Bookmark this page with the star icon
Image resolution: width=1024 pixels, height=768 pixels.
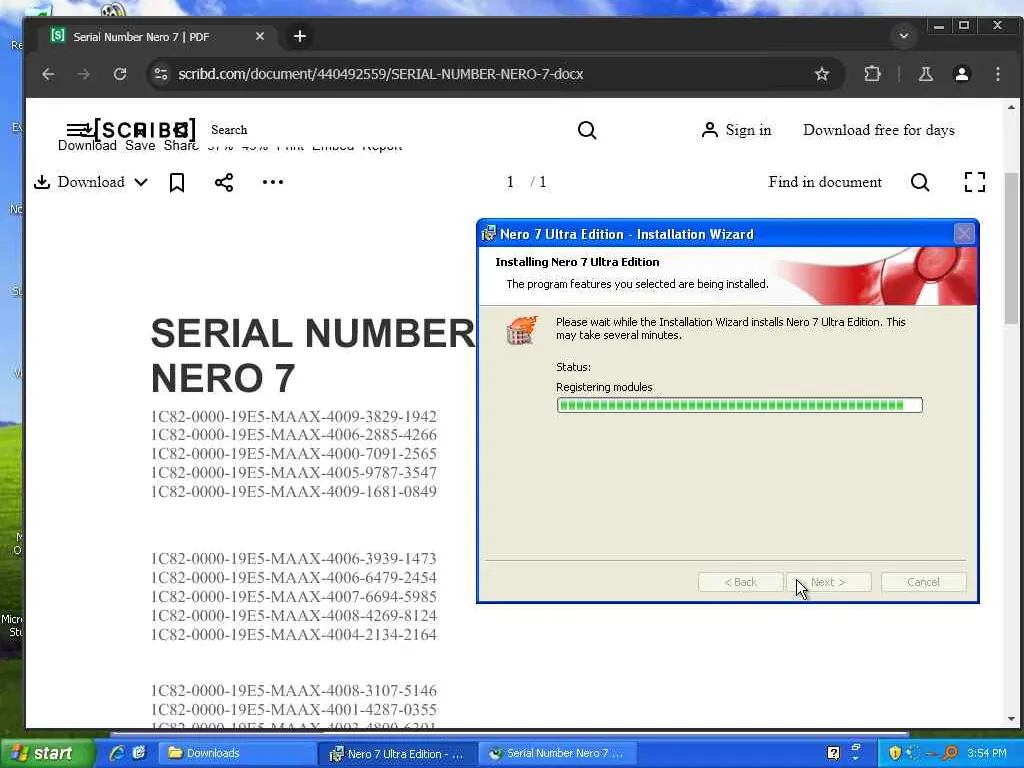click(x=822, y=74)
